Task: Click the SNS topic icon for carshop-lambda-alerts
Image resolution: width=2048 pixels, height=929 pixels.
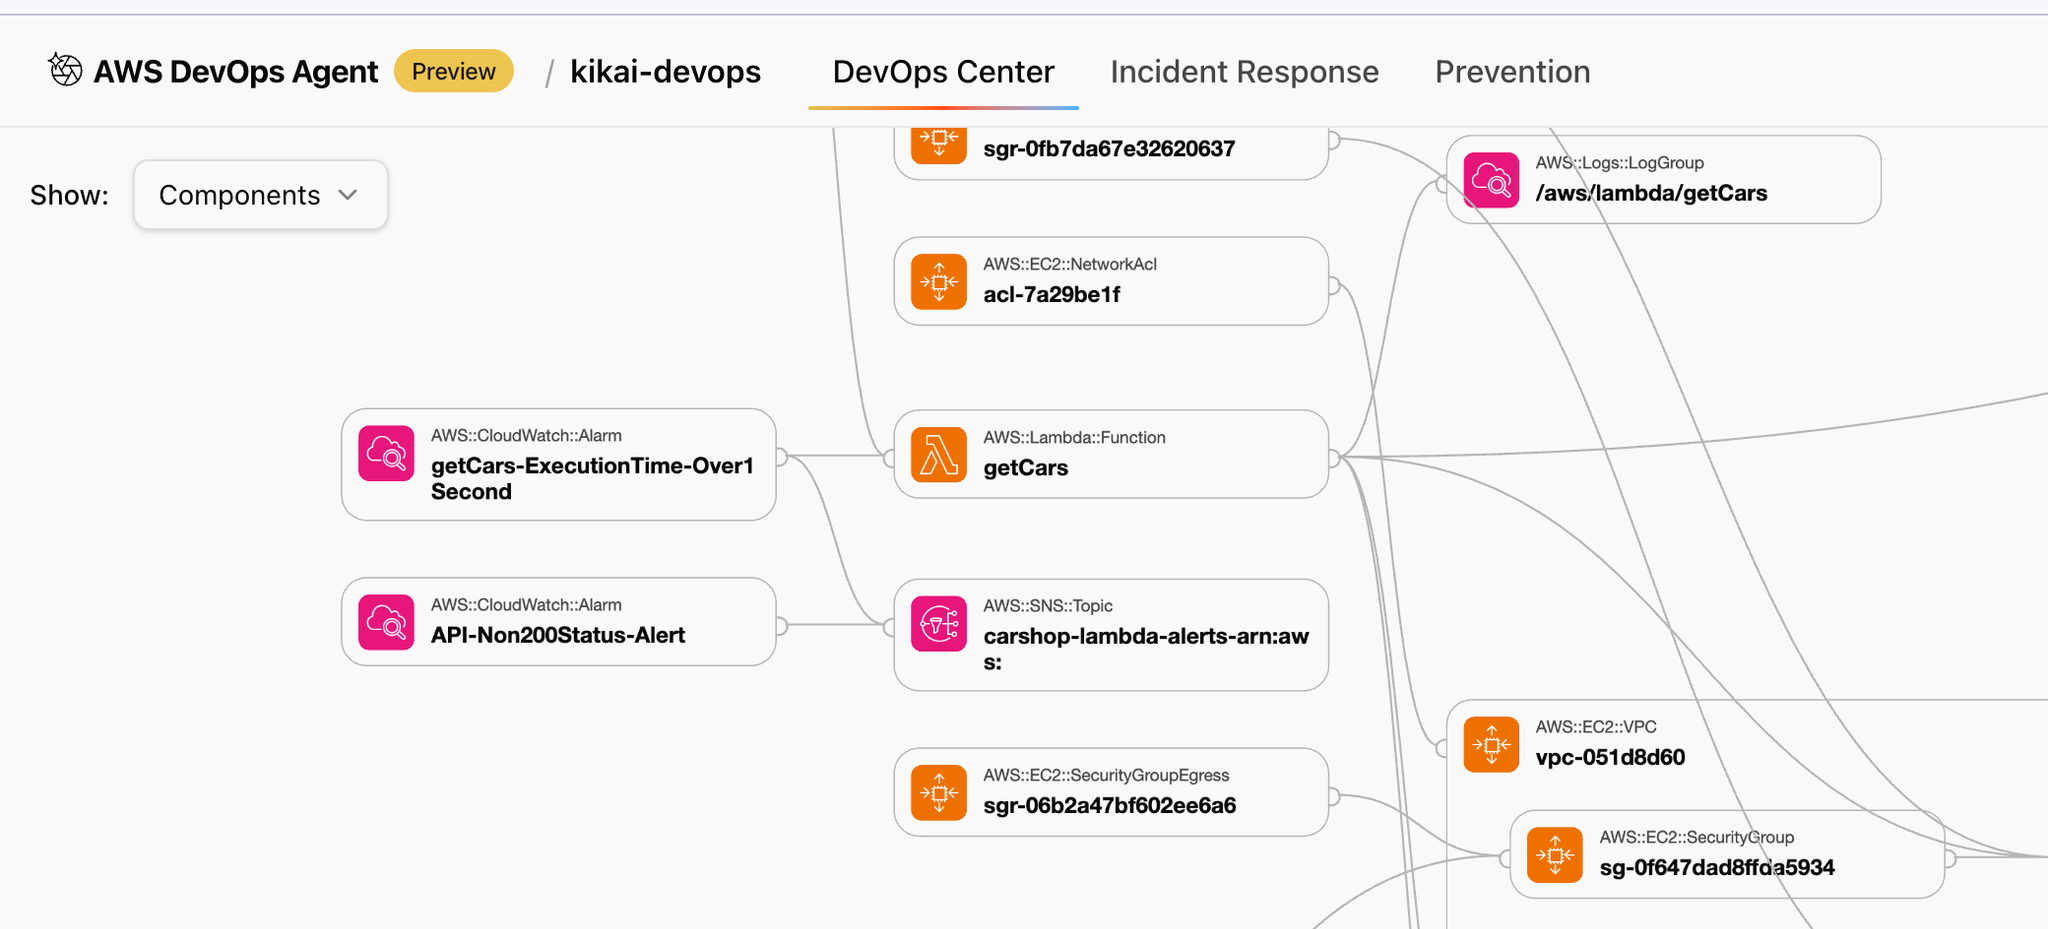Action: tap(939, 623)
